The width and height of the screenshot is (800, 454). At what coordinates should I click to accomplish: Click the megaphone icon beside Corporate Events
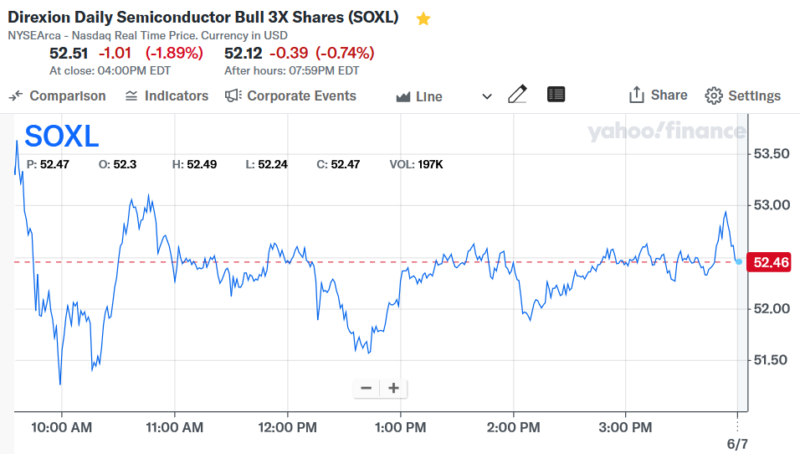233,96
